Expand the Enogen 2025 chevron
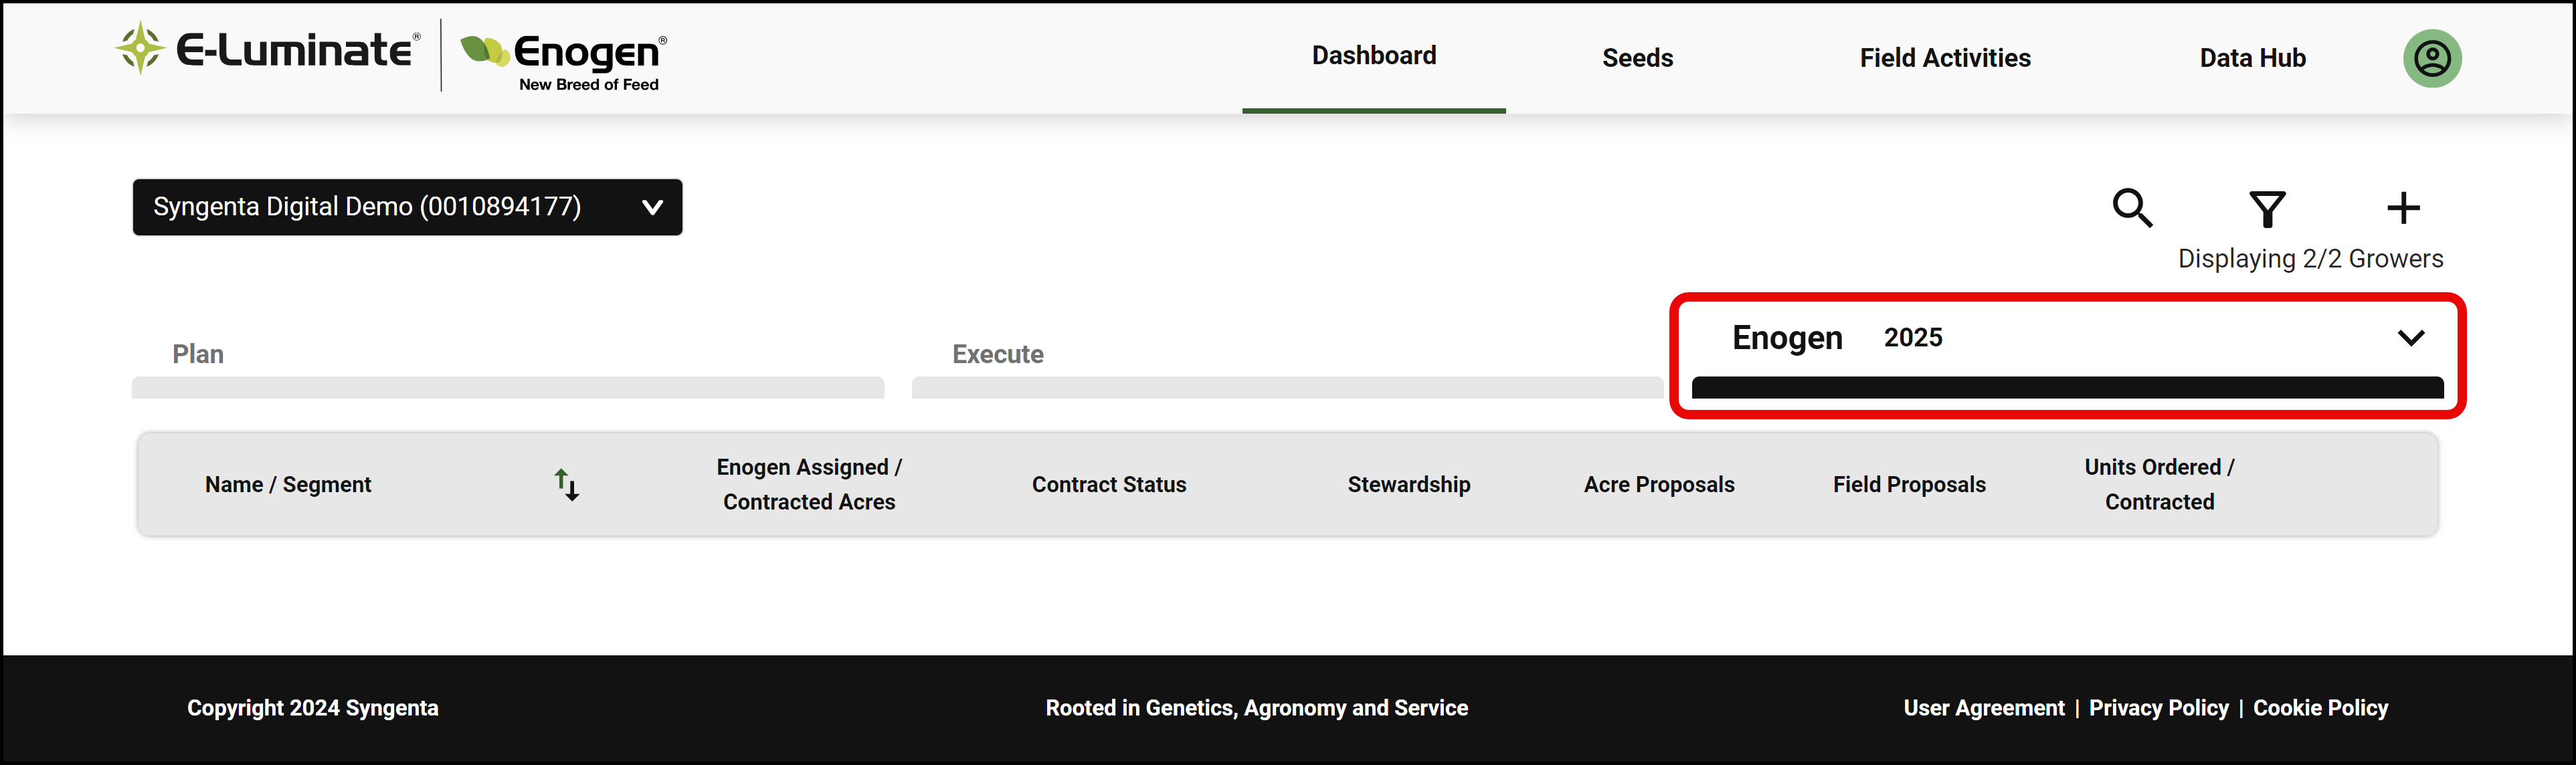 click(x=2411, y=338)
